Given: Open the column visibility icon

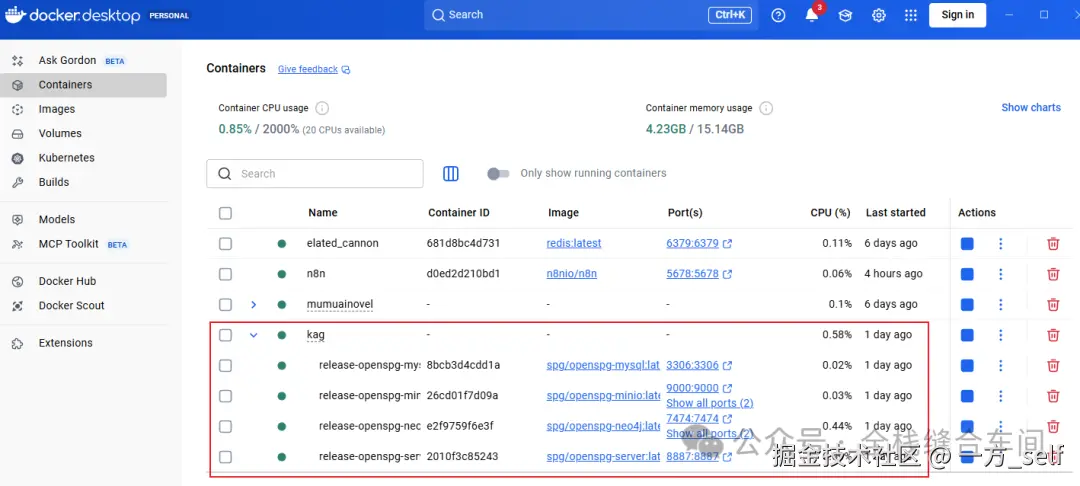Looking at the screenshot, I should 450,173.
